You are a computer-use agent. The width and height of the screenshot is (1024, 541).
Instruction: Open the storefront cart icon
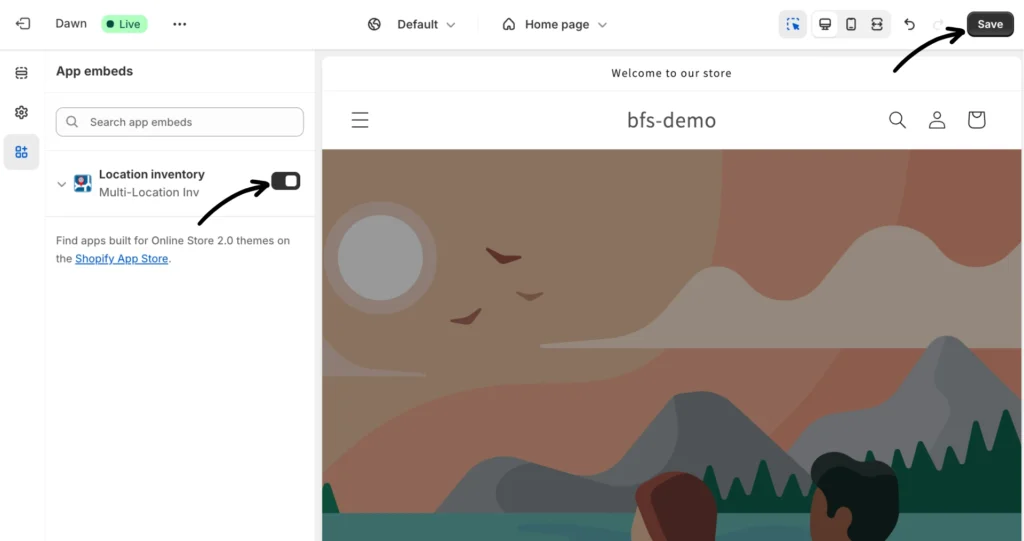(976, 120)
